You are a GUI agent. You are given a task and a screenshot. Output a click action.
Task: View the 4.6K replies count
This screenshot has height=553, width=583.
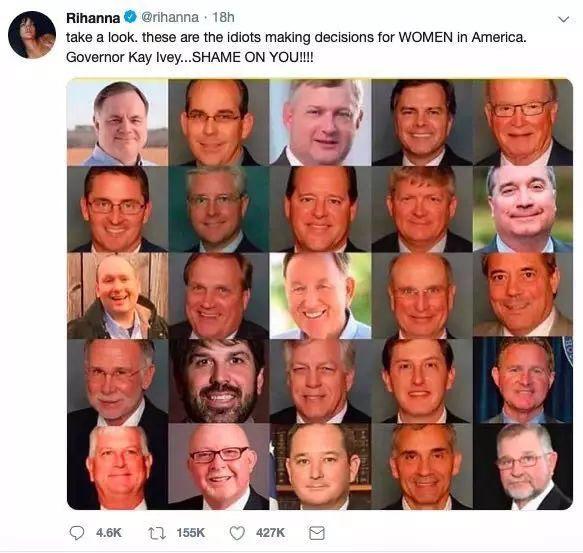point(109,533)
